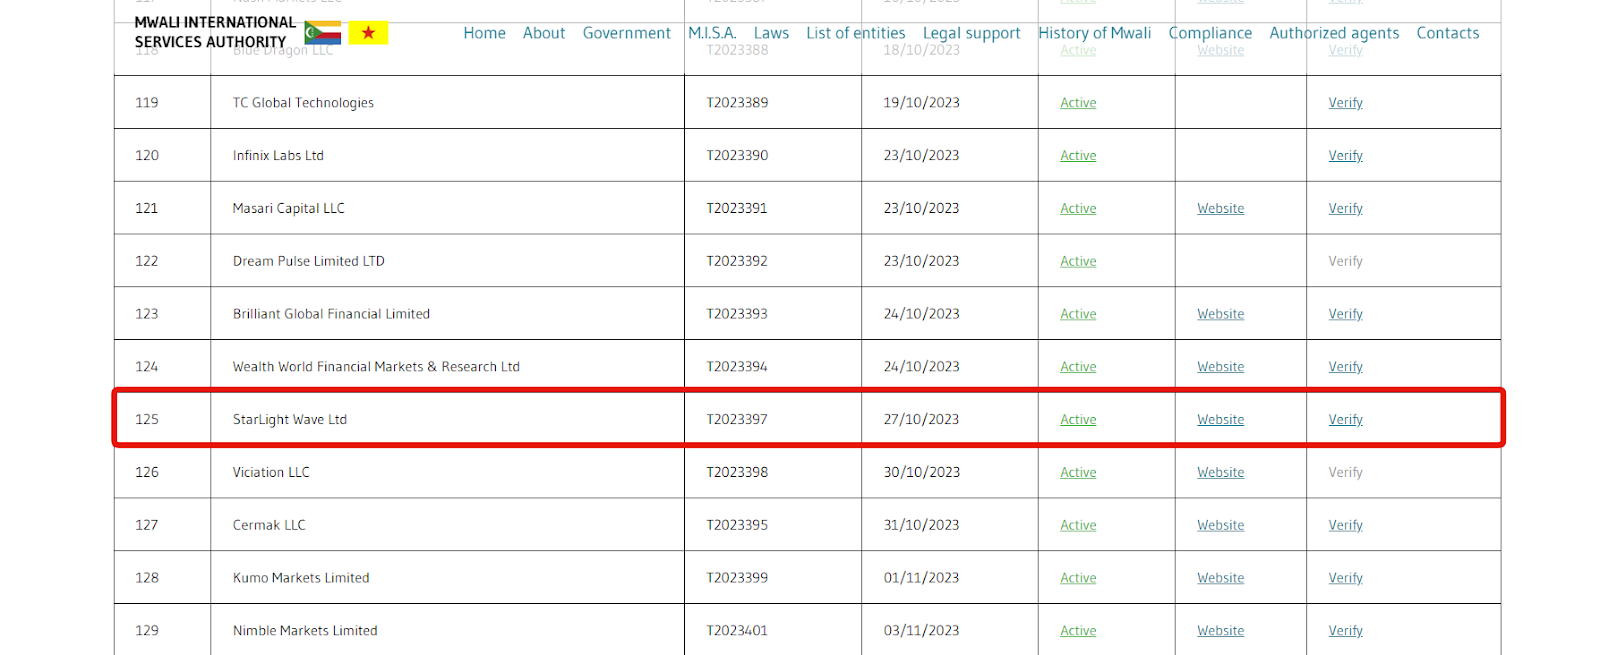This screenshot has height=655, width=1600.
Task: Click Active status for Cermak LLC
Action: tap(1078, 526)
